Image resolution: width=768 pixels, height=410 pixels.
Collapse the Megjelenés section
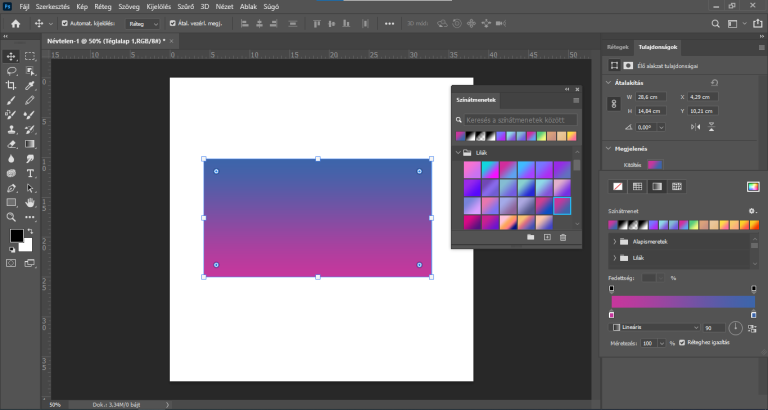click(609, 148)
